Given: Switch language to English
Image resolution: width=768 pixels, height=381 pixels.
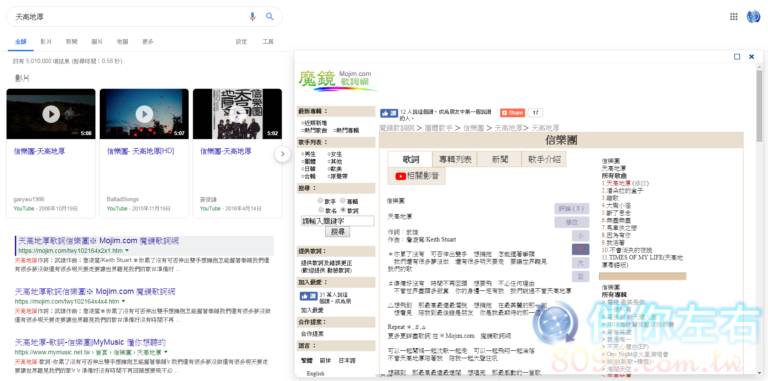Looking at the screenshot, I should click(x=315, y=374).
